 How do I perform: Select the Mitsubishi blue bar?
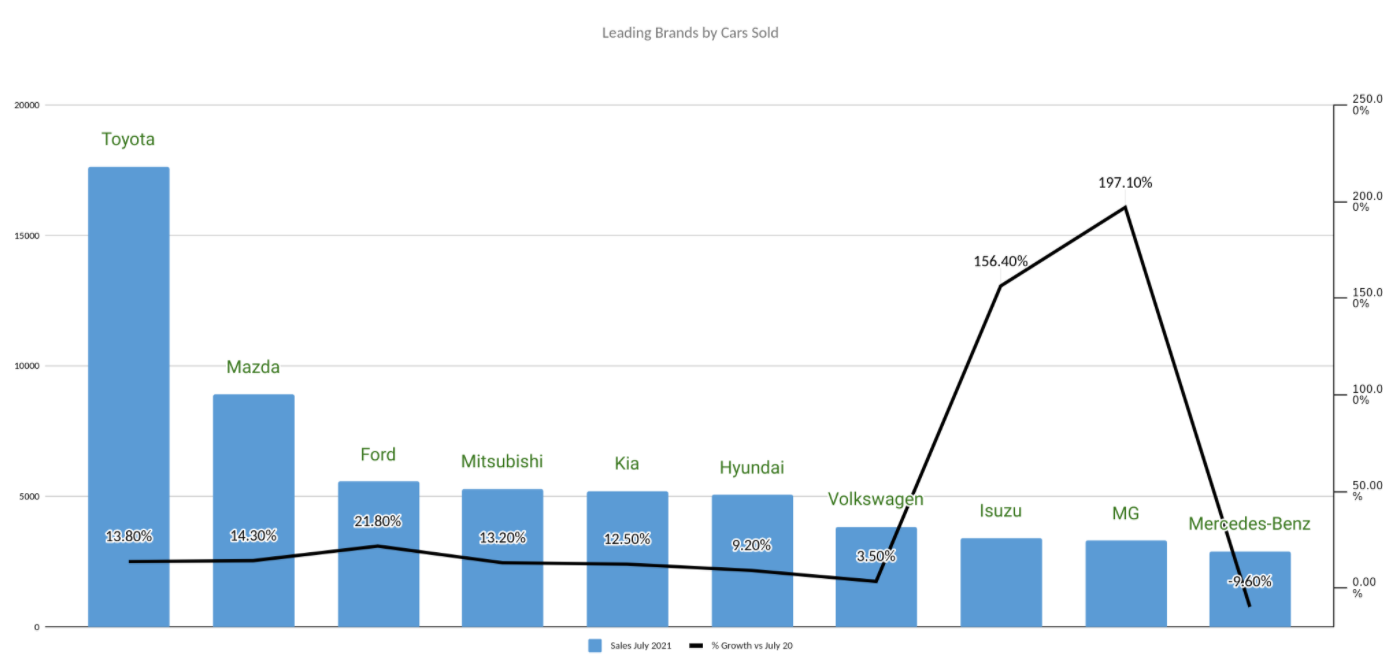502,590
